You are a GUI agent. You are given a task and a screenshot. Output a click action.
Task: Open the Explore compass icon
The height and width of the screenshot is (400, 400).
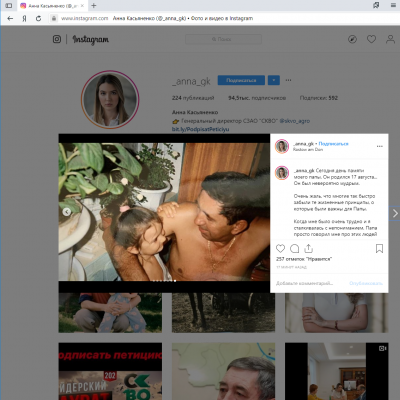tap(352, 39)
